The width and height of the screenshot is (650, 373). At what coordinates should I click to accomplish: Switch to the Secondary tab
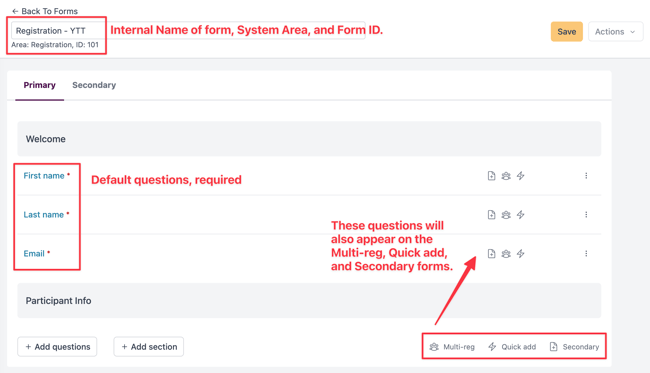[94, 85]
